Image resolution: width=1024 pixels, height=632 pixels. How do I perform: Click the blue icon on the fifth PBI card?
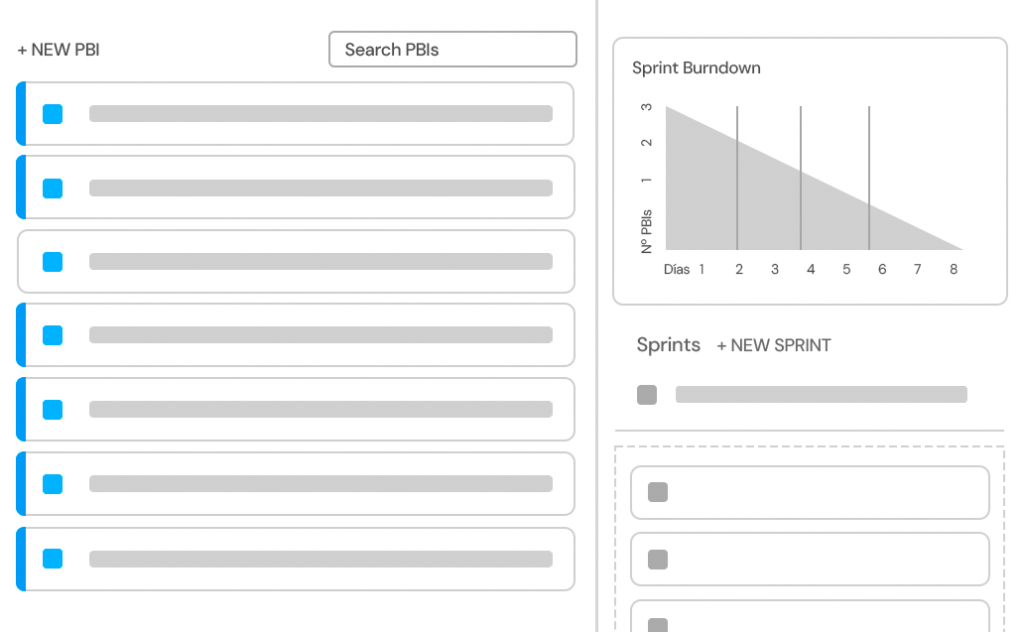[x=51, y=409]
